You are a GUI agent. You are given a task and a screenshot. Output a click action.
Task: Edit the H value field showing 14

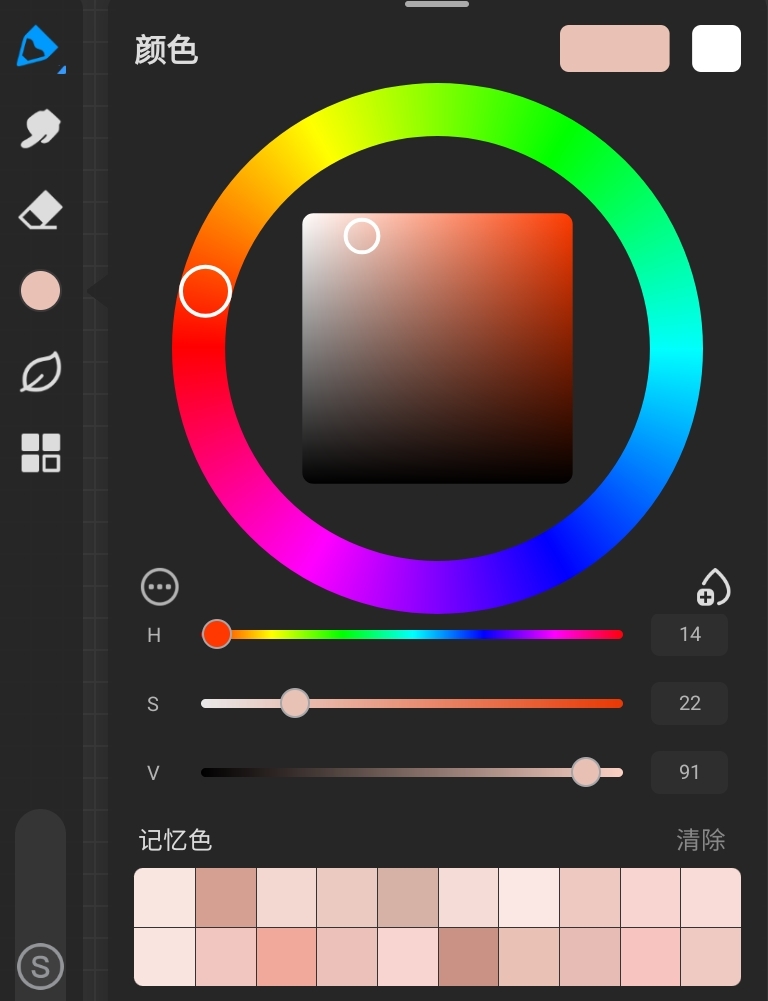(689, 634)
